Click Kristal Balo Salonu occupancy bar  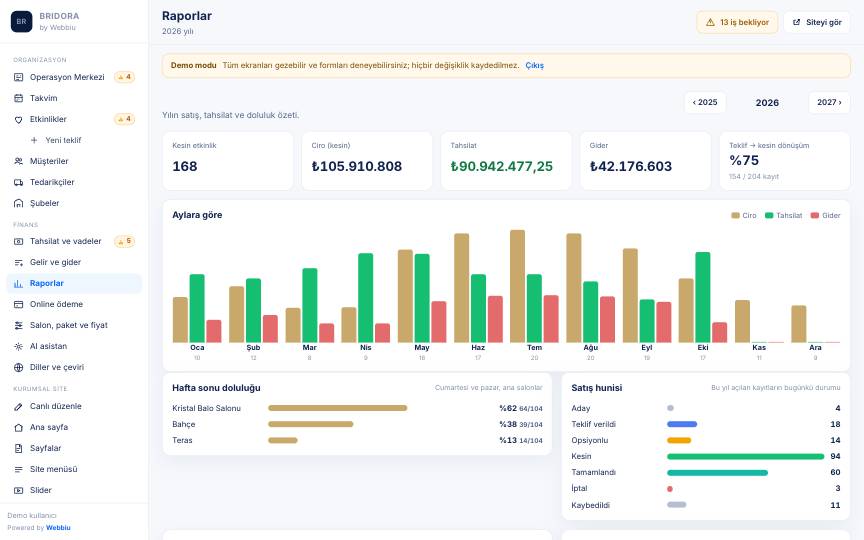(338, 408)
